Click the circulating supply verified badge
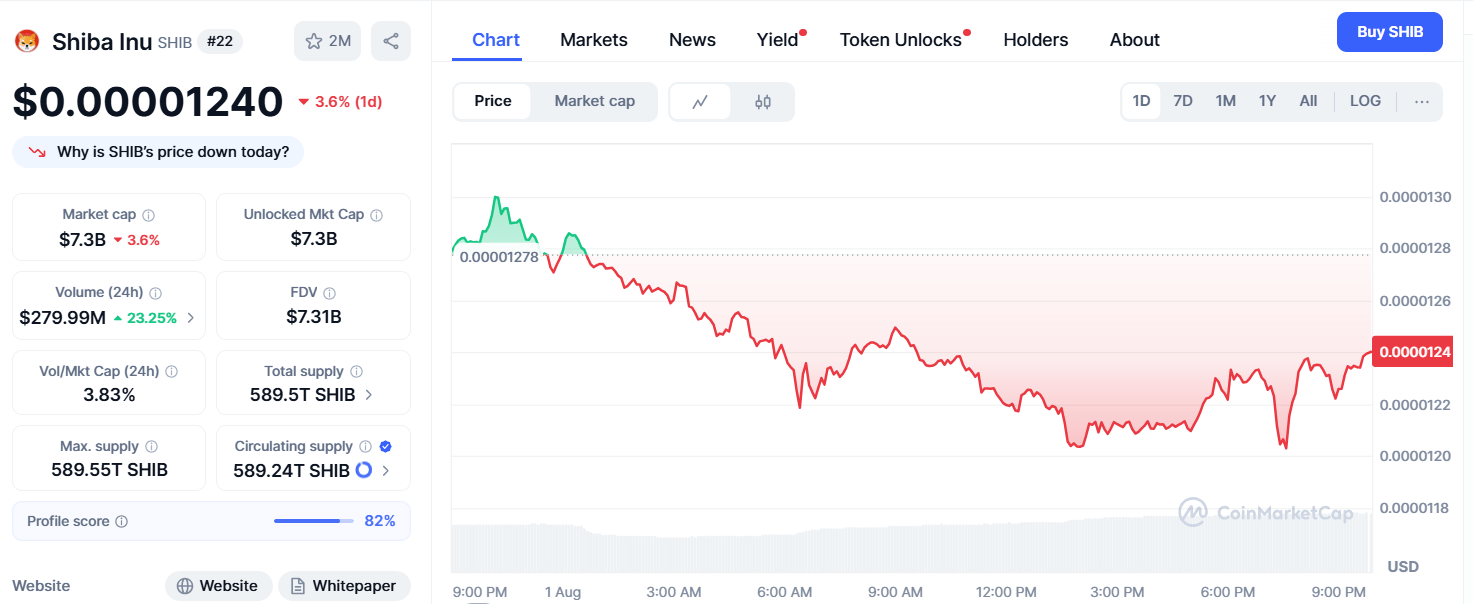1473x604 pixels. coord(386,446)
